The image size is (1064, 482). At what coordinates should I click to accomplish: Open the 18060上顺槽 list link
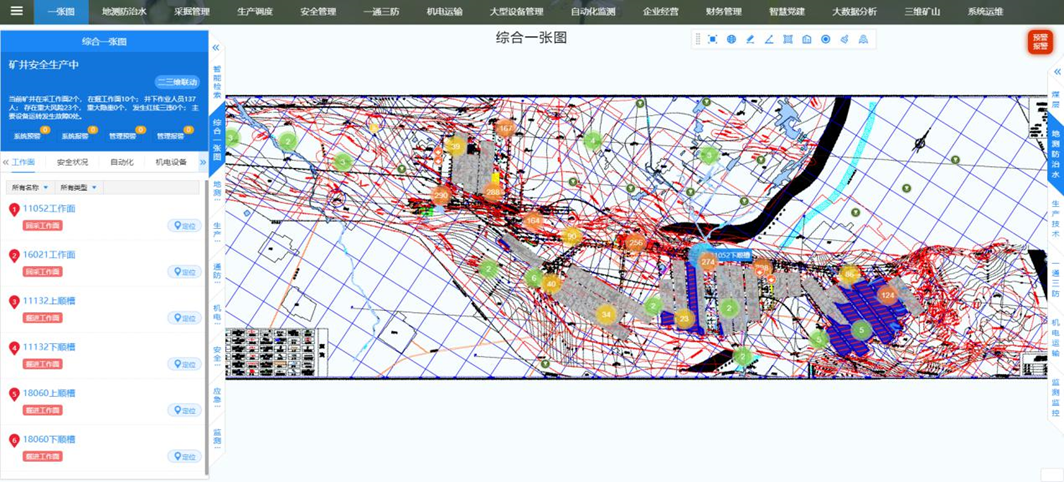coord(50,393)
